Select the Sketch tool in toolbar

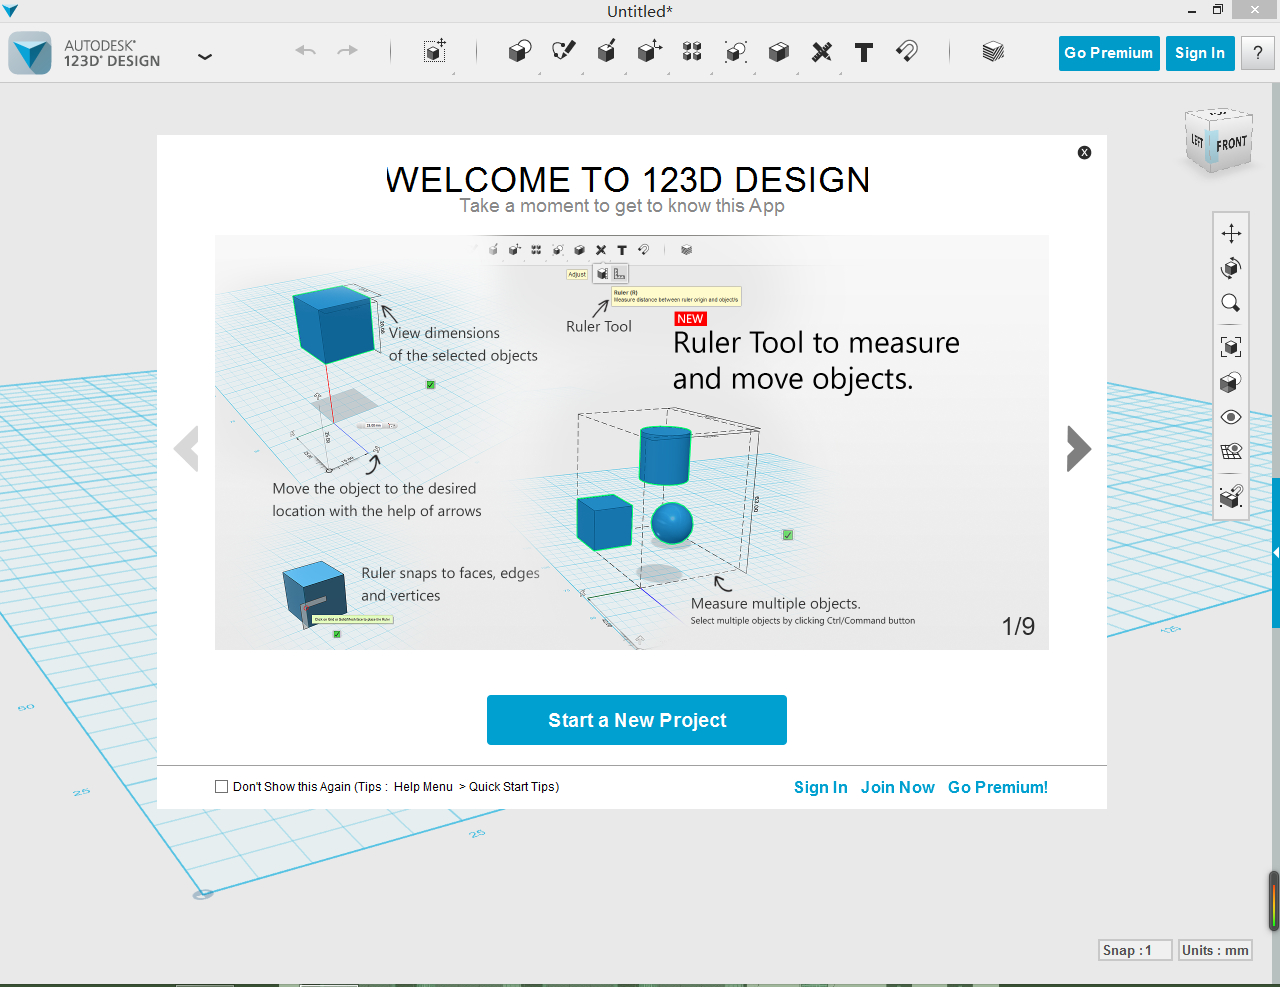point(564,52)
